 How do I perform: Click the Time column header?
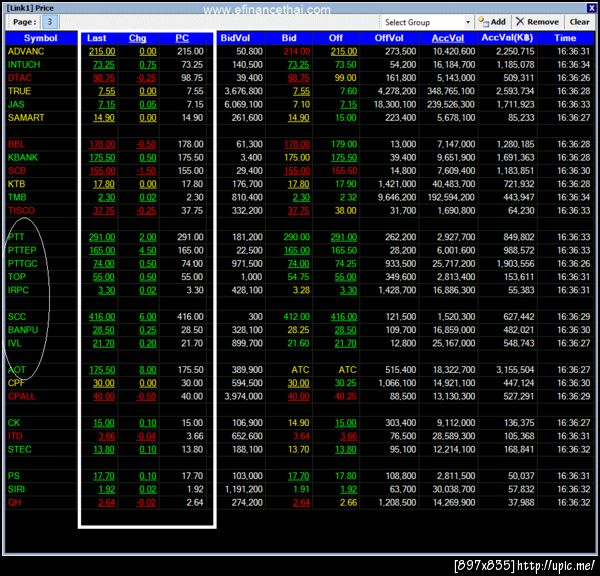(565, 38)
